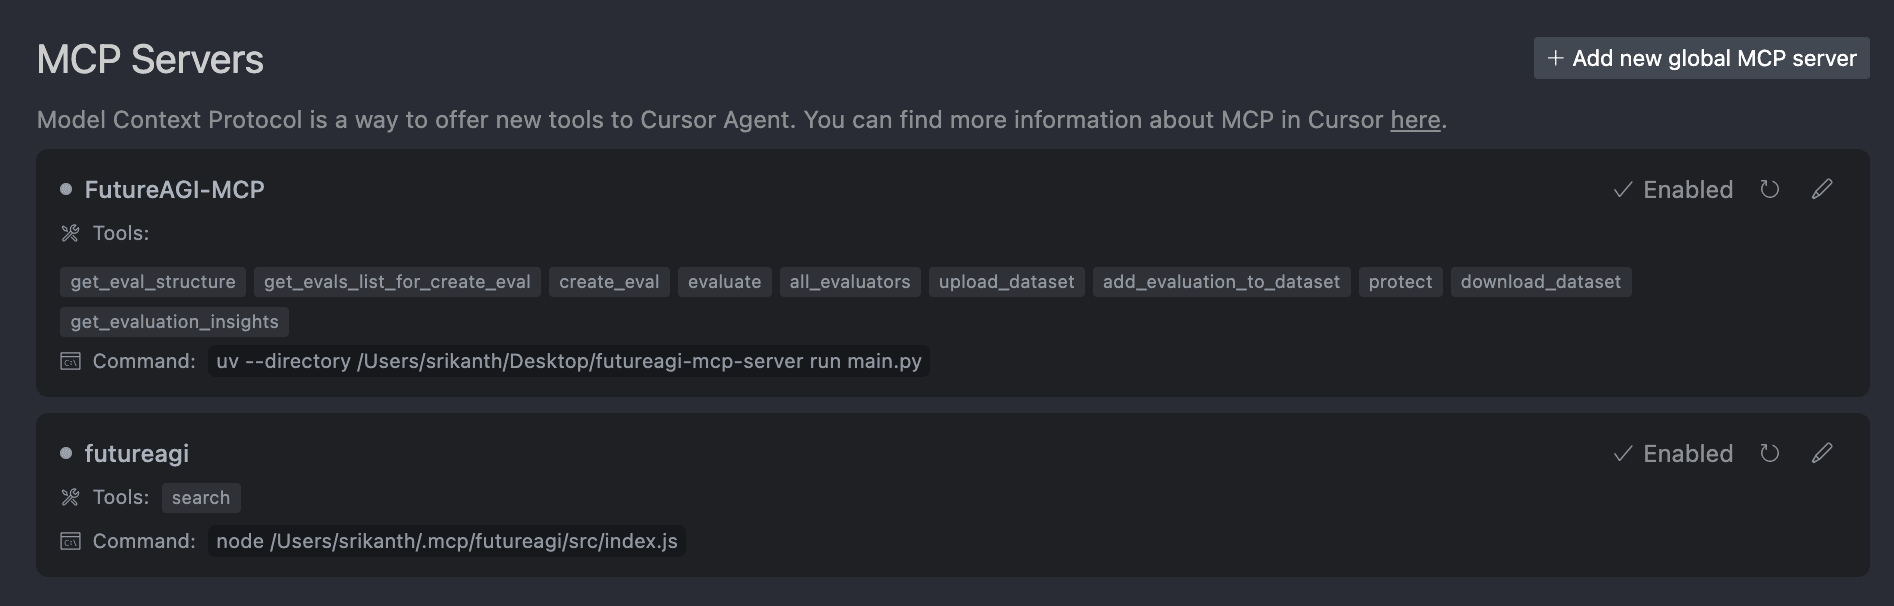Click the tools wrench icon under futureagi
Screen dimensions: 1894x606
(70, 497)
